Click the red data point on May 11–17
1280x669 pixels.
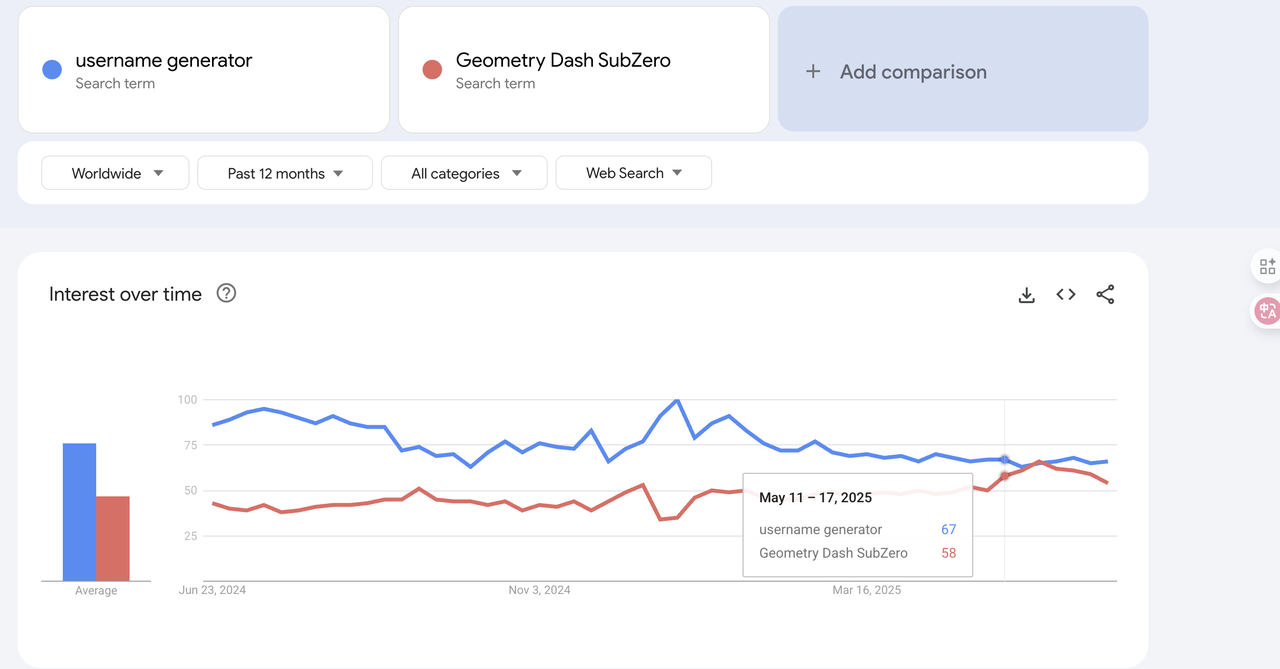coord(1004,476)
